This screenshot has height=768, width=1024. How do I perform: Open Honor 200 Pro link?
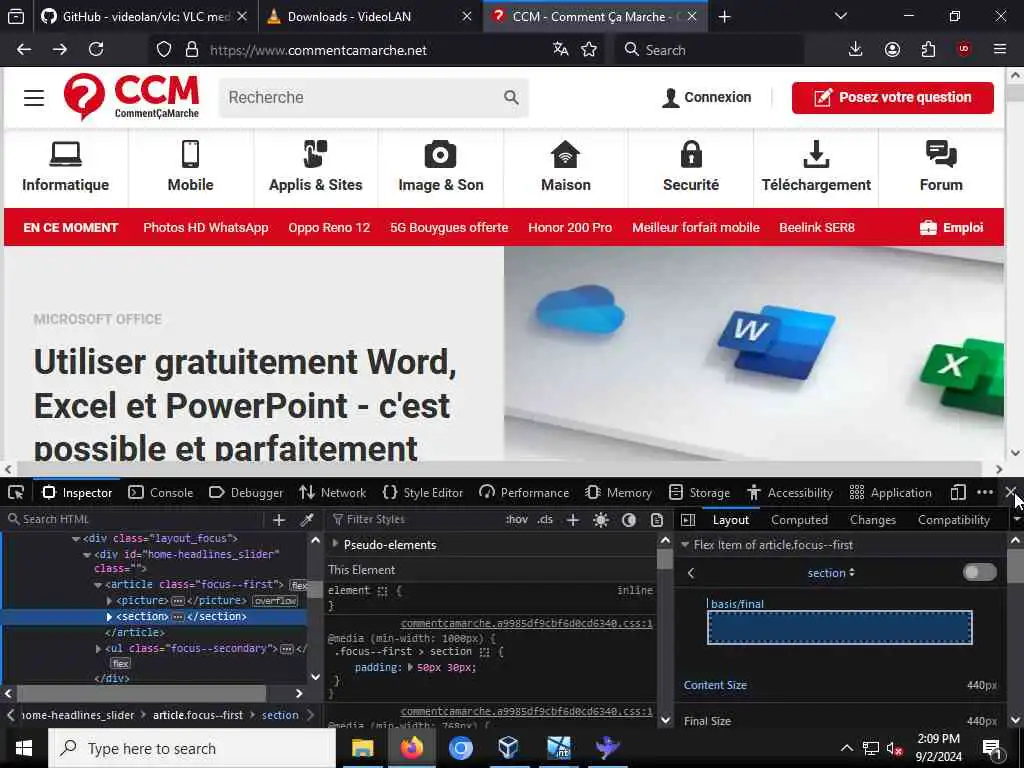point(570,227)
